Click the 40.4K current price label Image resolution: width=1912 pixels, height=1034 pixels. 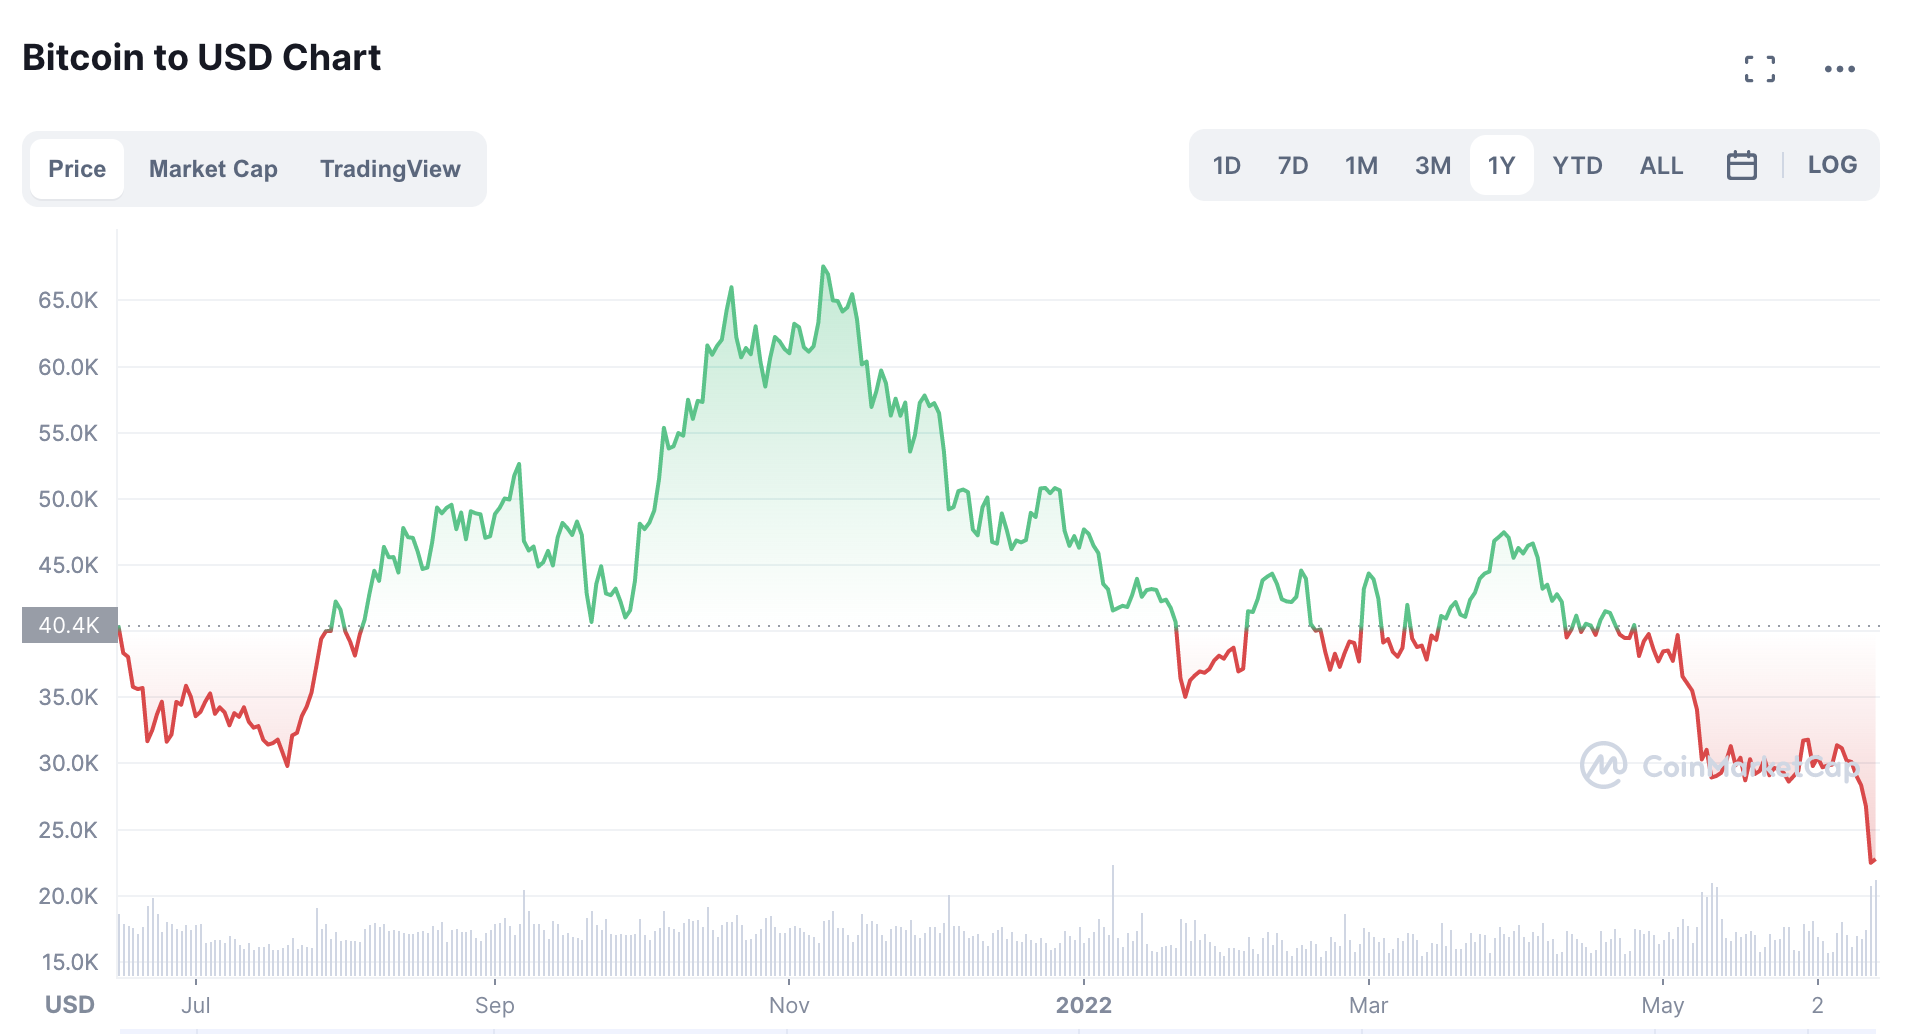point(69,625)
